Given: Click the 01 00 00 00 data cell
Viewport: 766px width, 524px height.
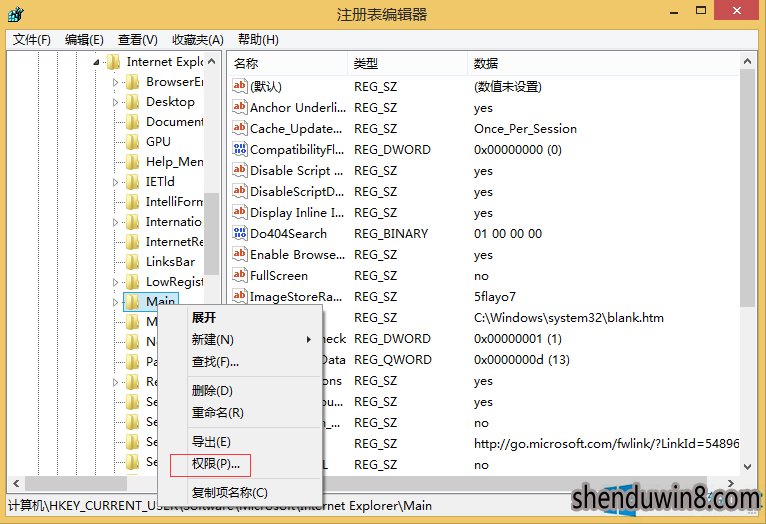Looking at the screenshot, I should coord(508,233).
